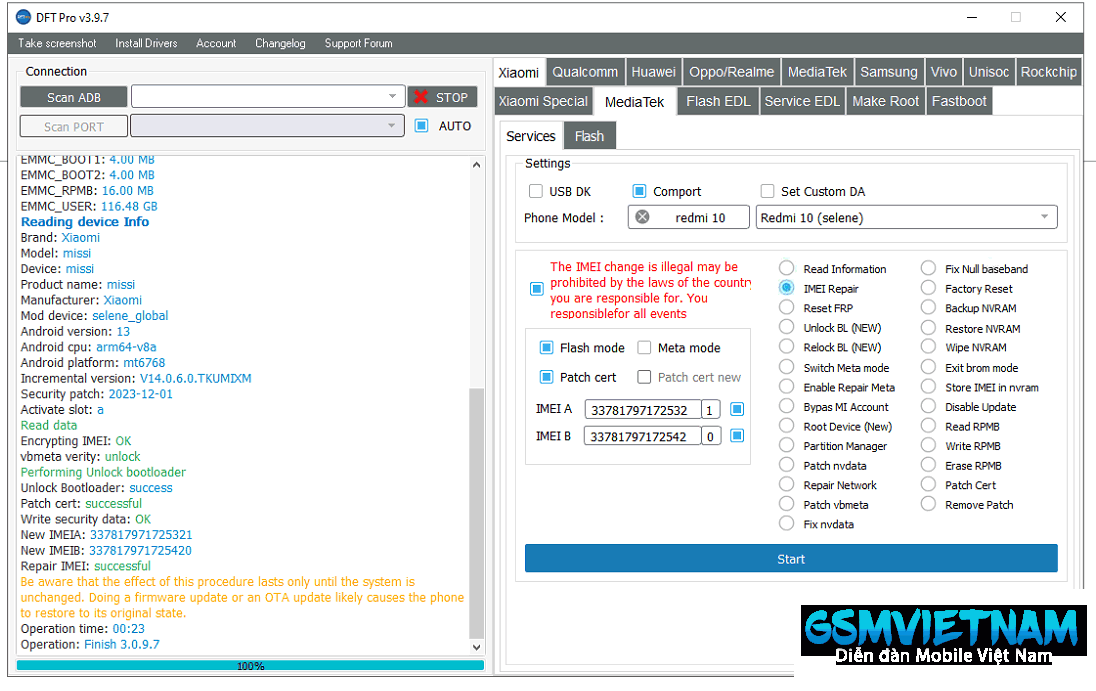Open Flash EDL sub-tab
Image resolution: width=1096 pixels, height=691 pixels.
pos(718,101)
